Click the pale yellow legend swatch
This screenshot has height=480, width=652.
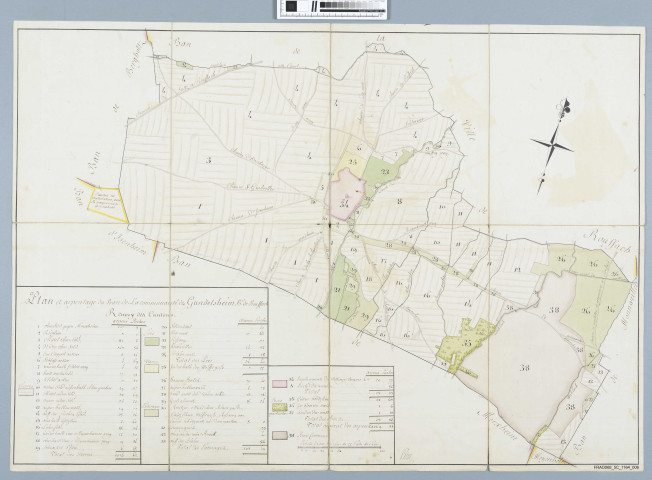(x=151, y=366)
